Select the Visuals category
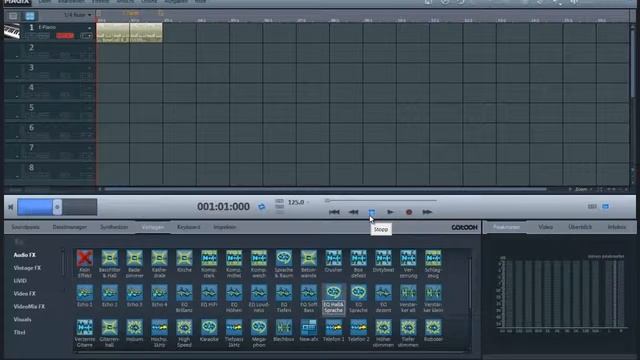The width and height of the screenshot is (640, 360). click(x=22, y=320)
